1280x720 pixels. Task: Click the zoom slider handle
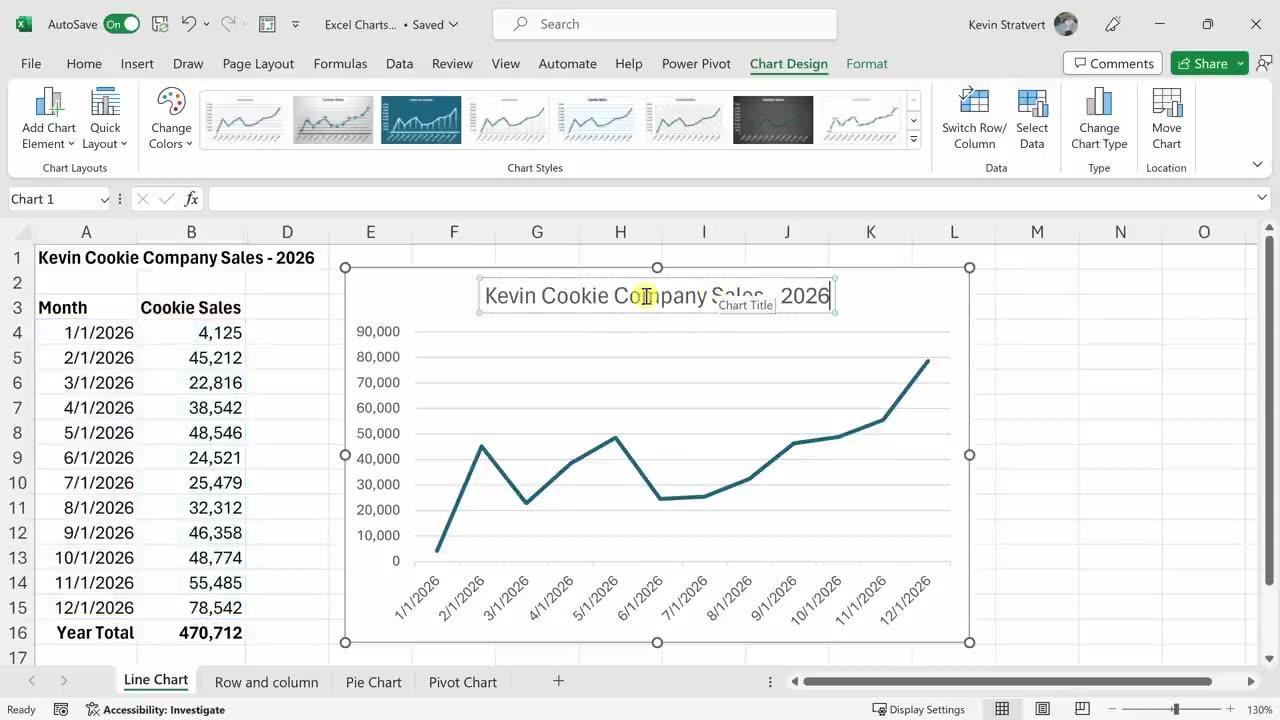tap(1176, 709)
